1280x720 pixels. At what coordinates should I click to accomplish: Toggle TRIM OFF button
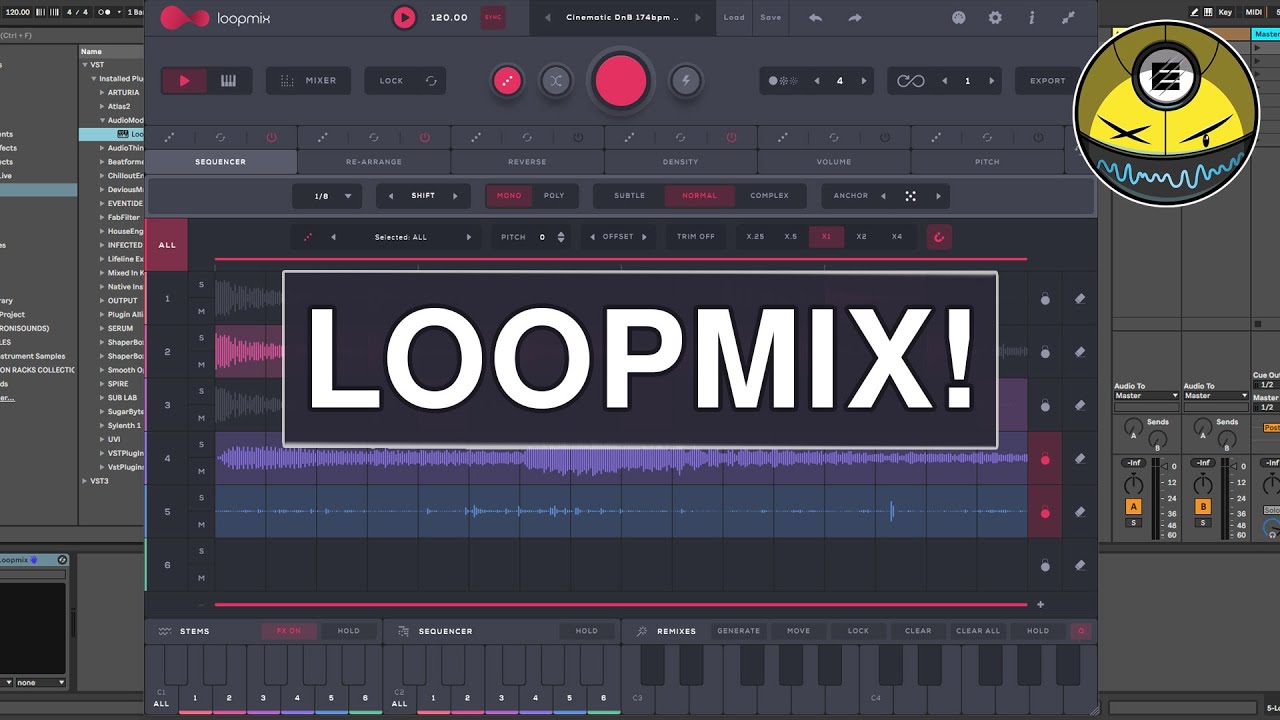pos(696,237)
